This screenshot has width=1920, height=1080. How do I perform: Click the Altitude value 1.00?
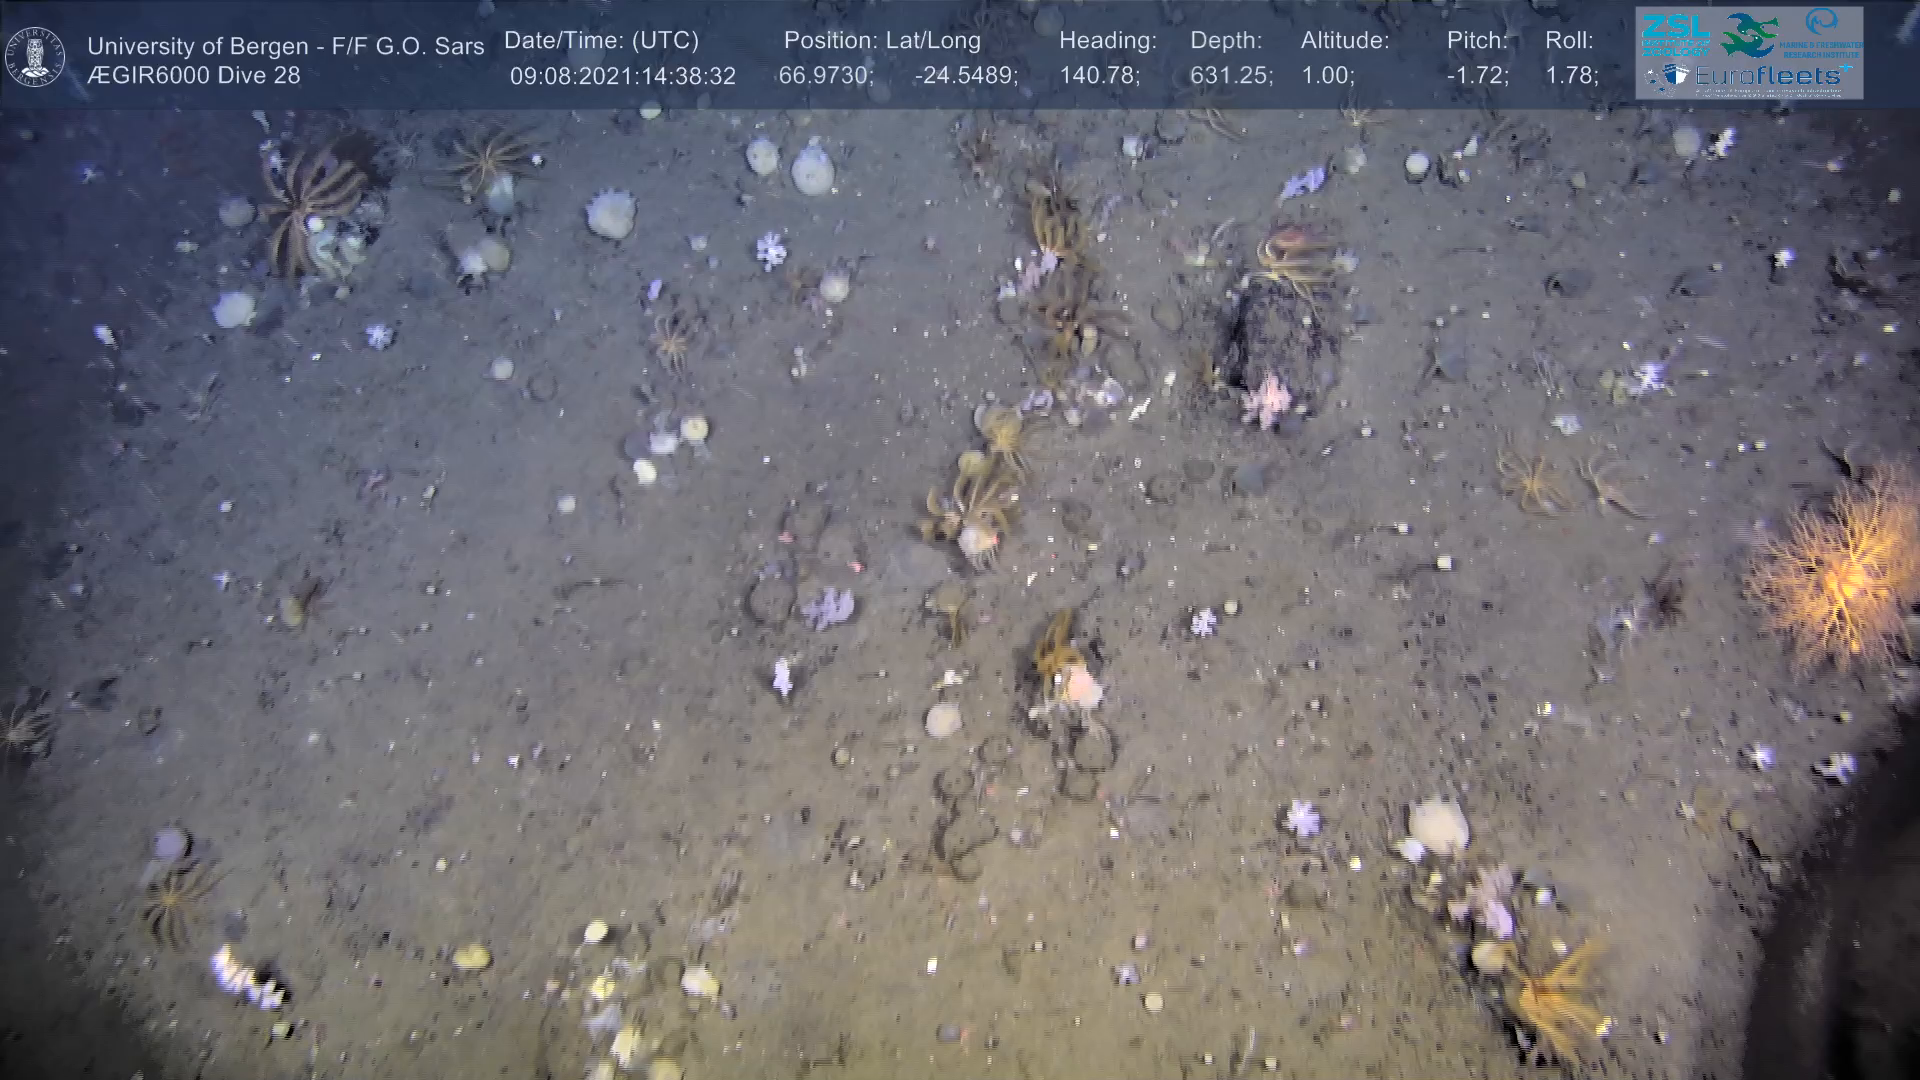[1327, 76]
